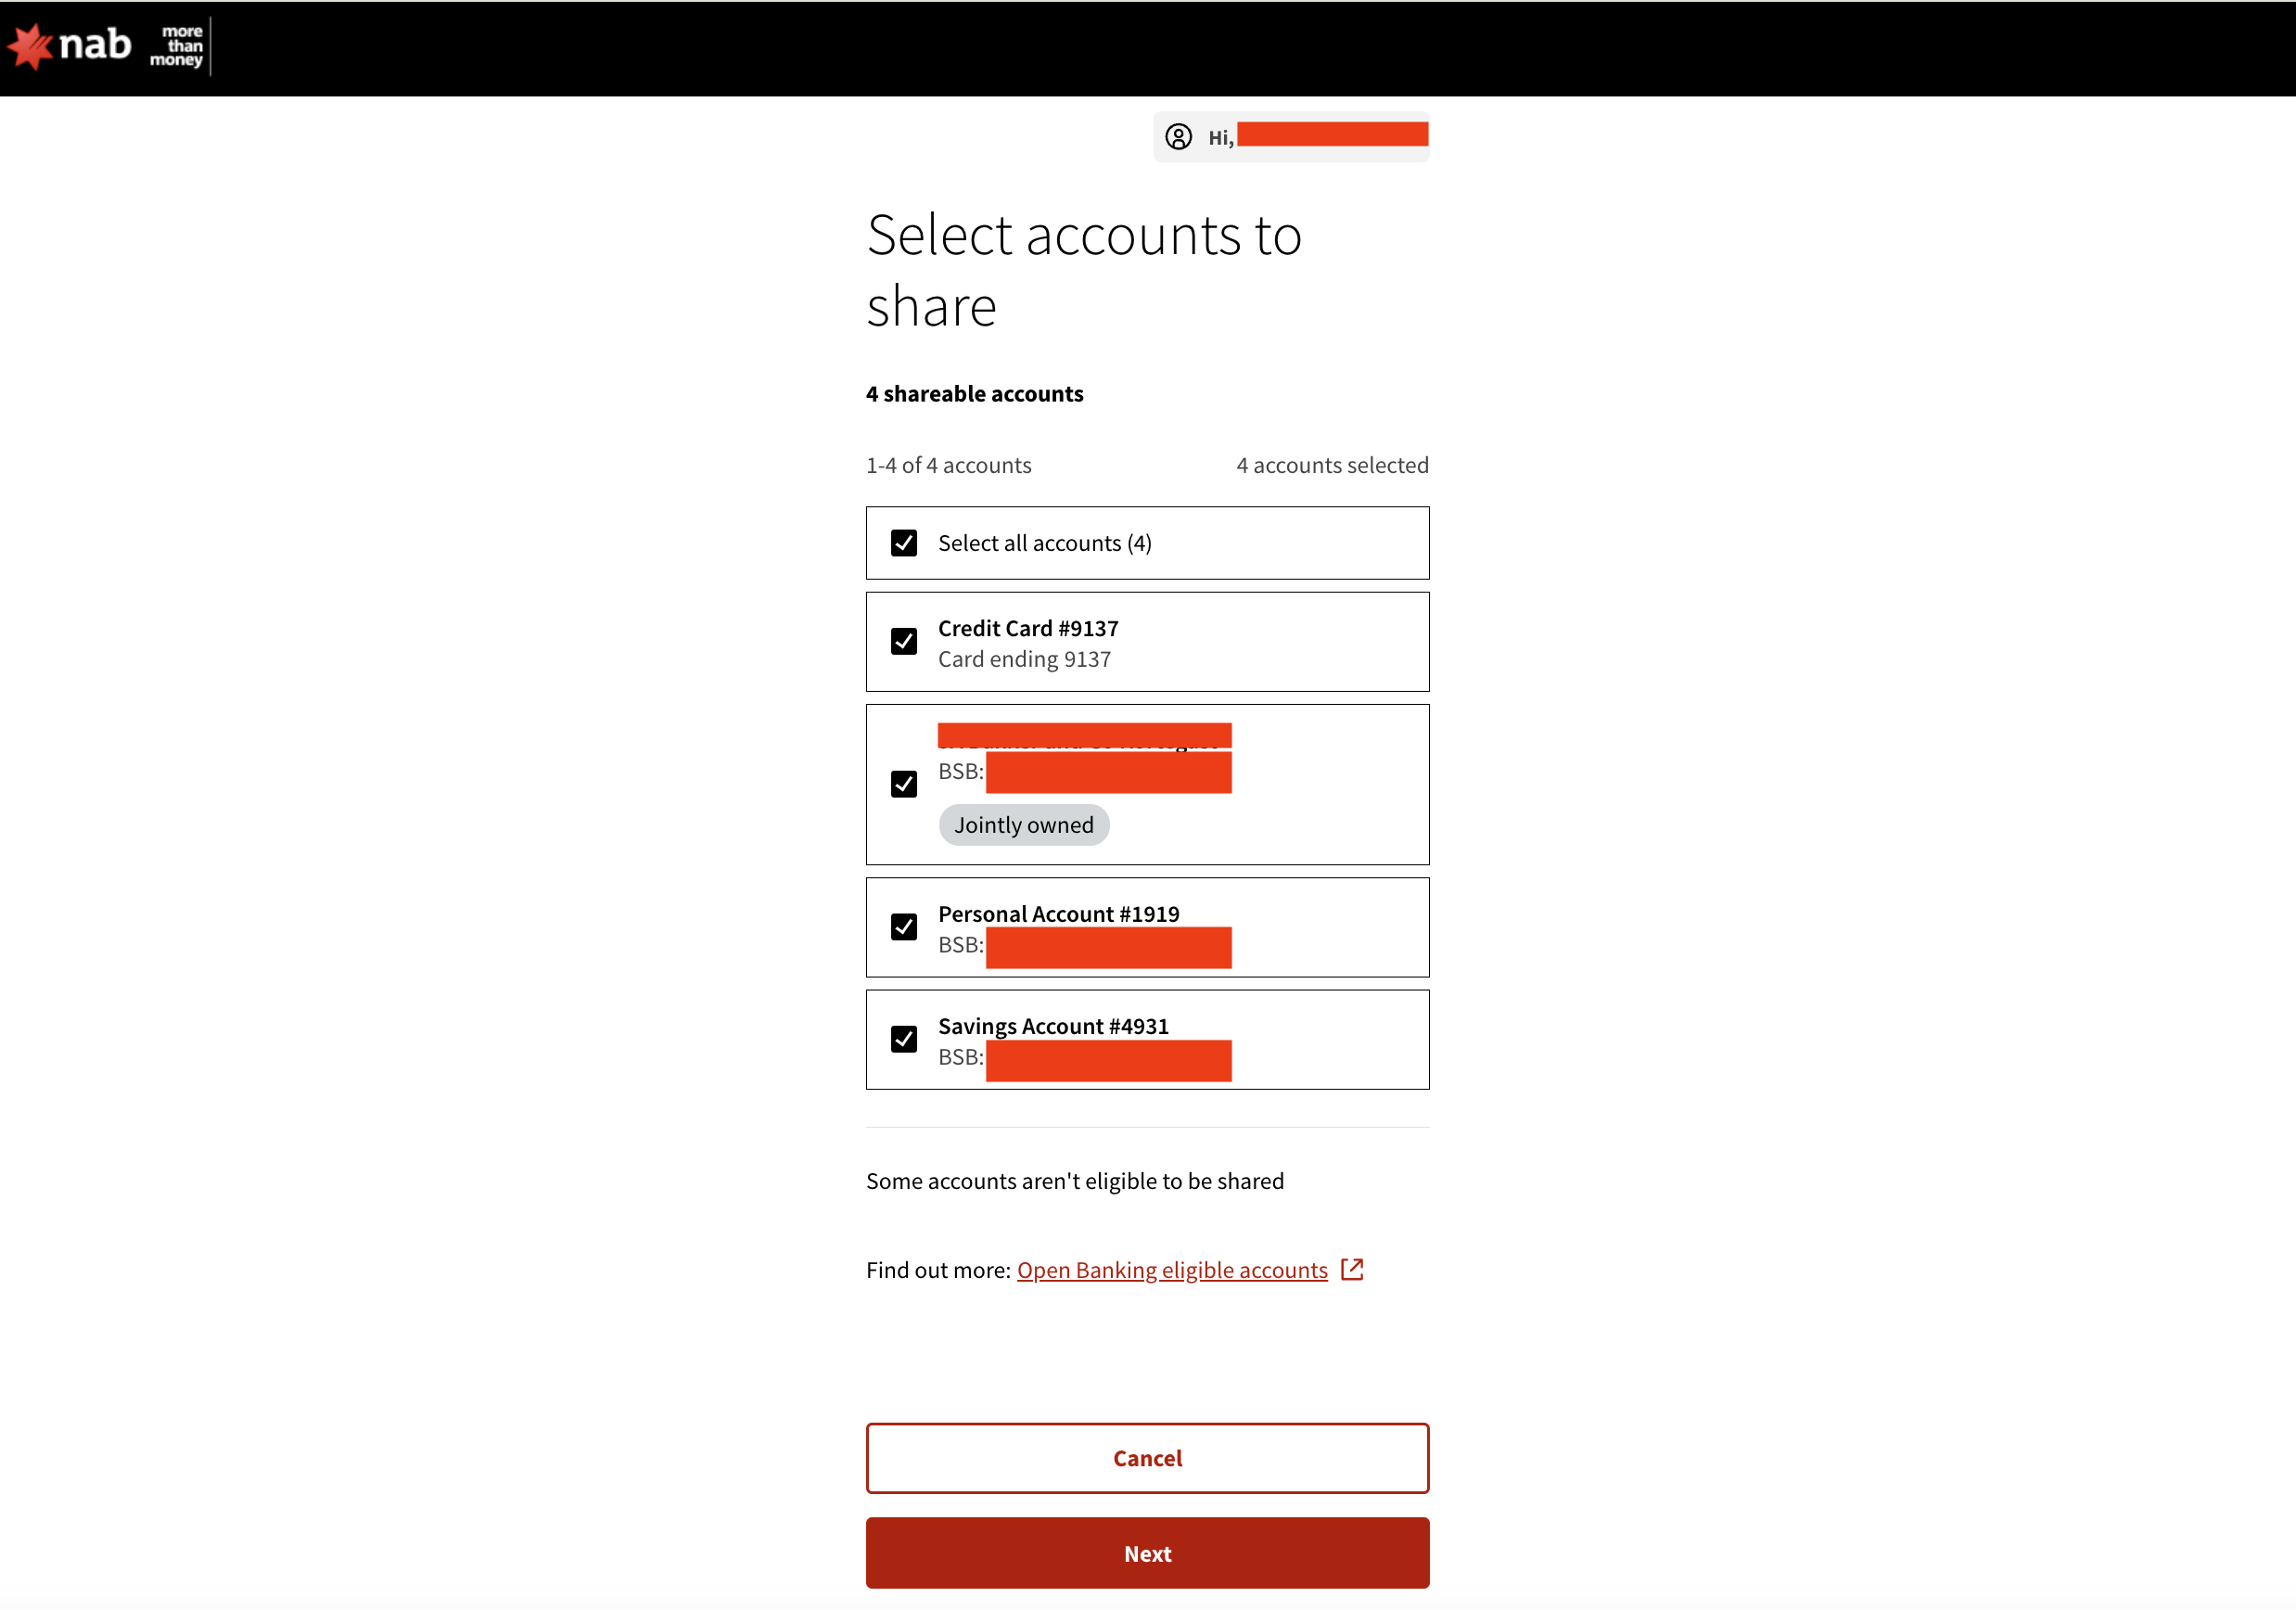Uncheck the jointly owned account checkbox
Image resolution: width=2296 pixels, height=1610 pixels.
click(x=904, y=783)
